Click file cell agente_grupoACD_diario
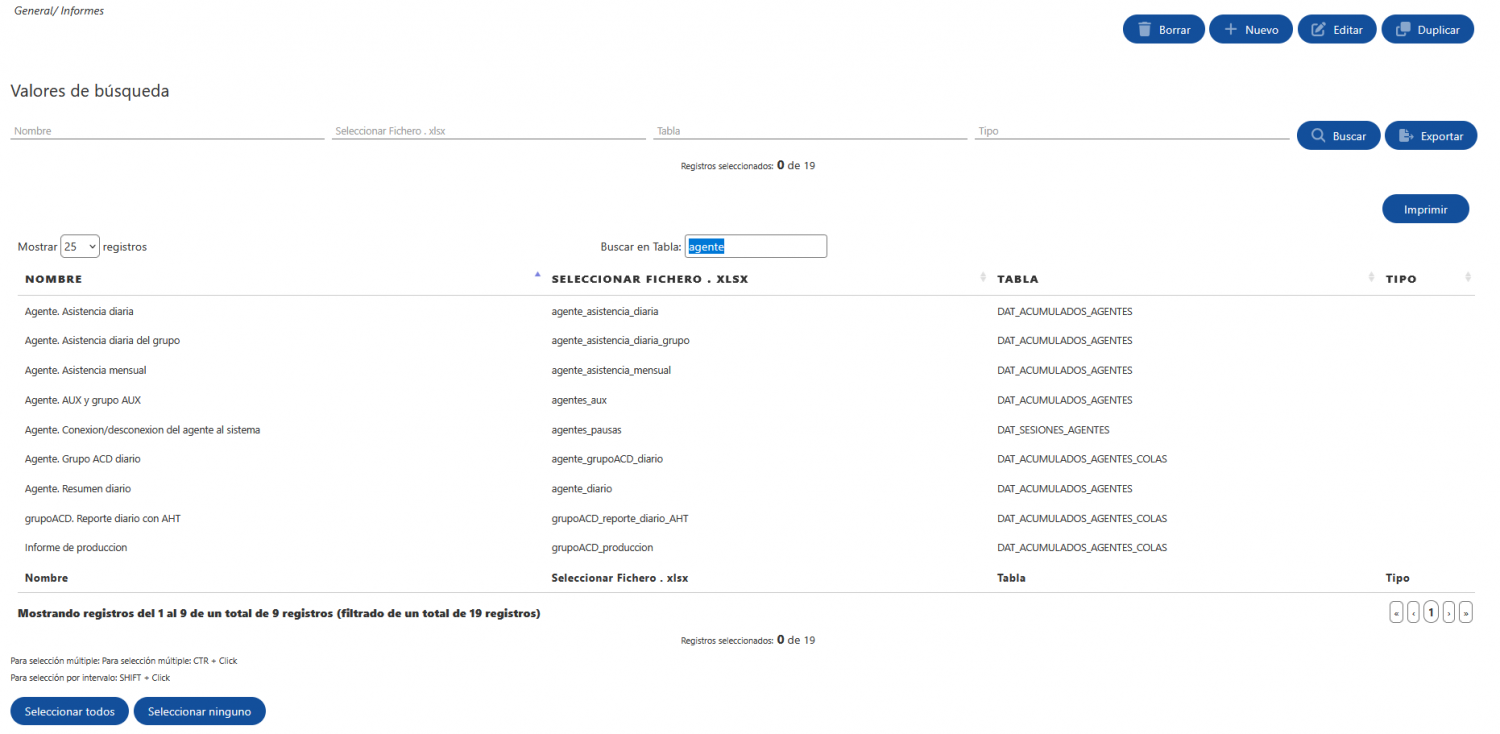Screen dimensions: 1500x734 (x=607, y=459)
